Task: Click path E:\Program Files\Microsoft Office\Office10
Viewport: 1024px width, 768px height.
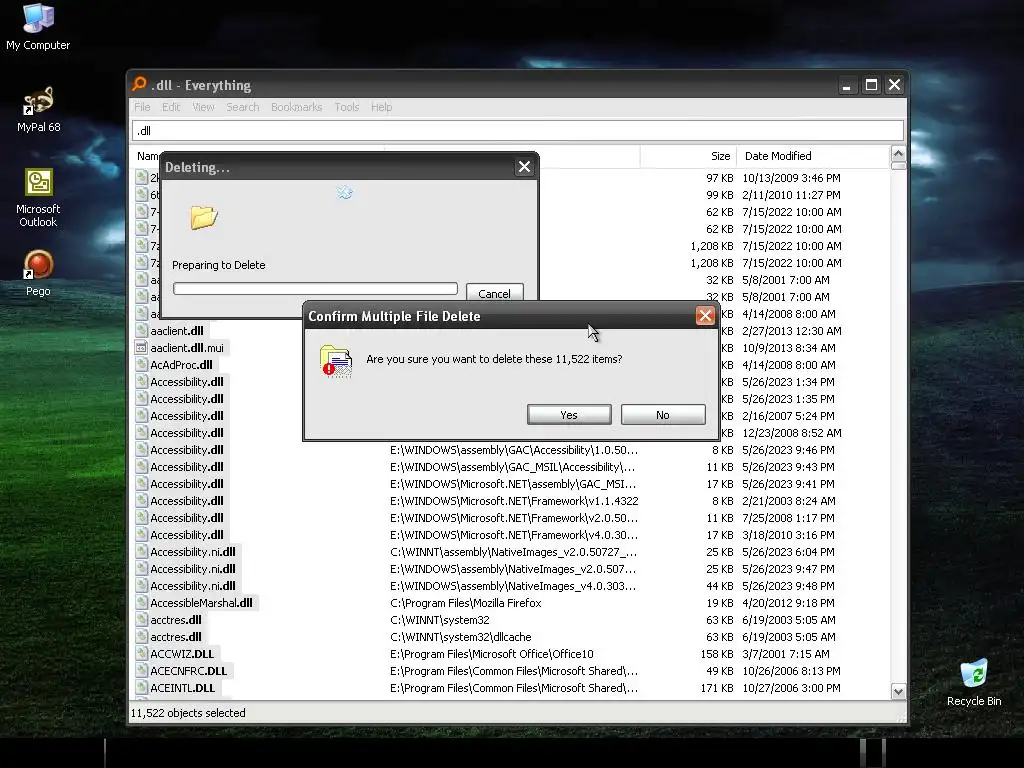Action: point(492,654)
